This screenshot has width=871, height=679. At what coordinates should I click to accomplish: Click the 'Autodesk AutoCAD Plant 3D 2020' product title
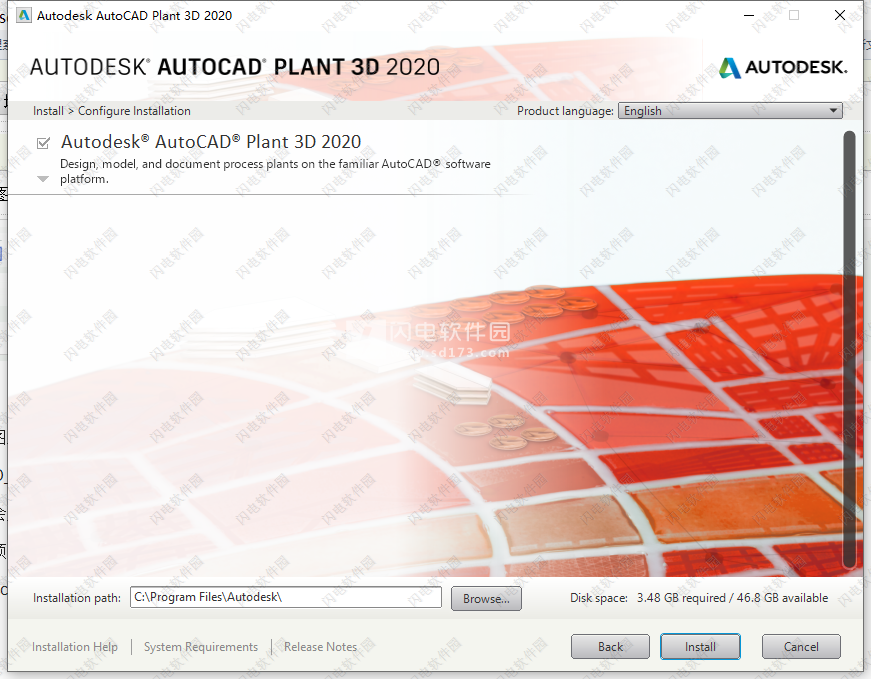tap(211, 142)
